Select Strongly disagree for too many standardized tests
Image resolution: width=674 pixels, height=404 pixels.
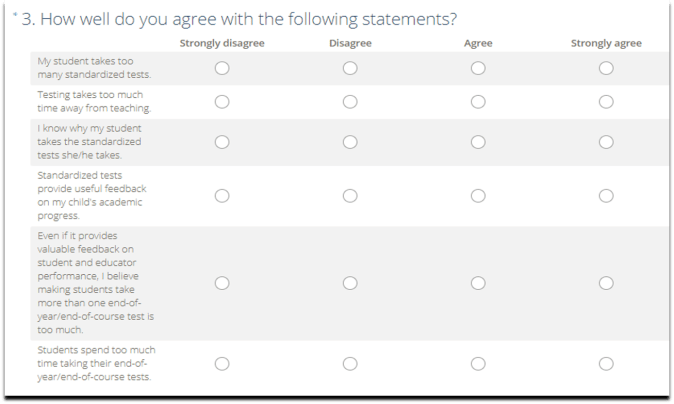click(x=222, y=68)
